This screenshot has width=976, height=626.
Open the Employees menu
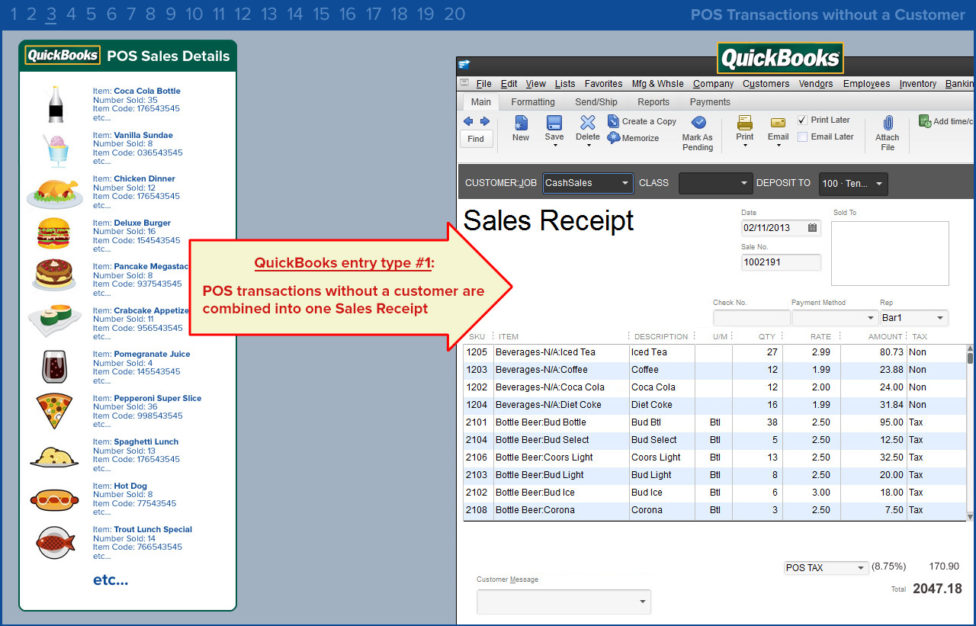[866, 83]
